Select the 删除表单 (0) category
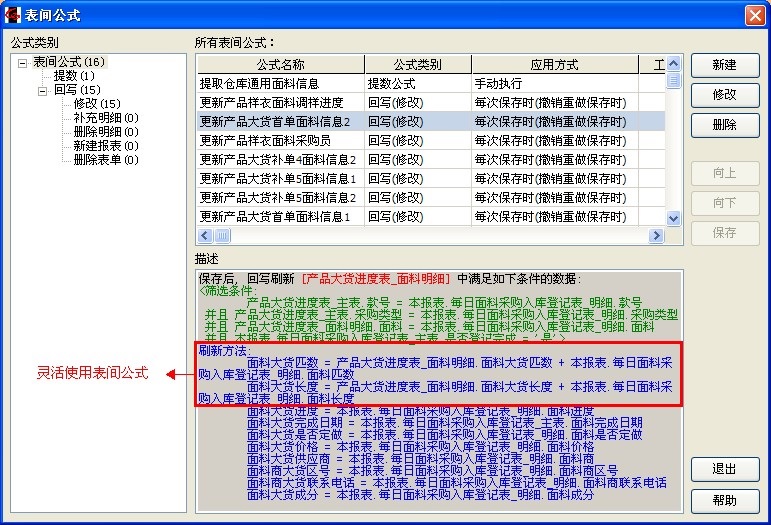 [x=105, y=160]
